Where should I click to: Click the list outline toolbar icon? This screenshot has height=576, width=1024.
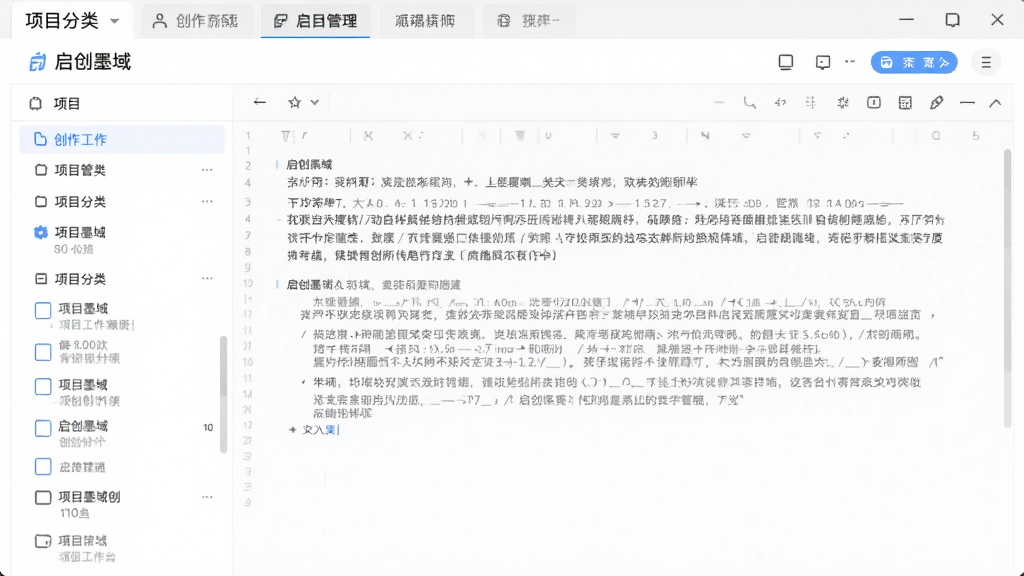tap(810, 103)
